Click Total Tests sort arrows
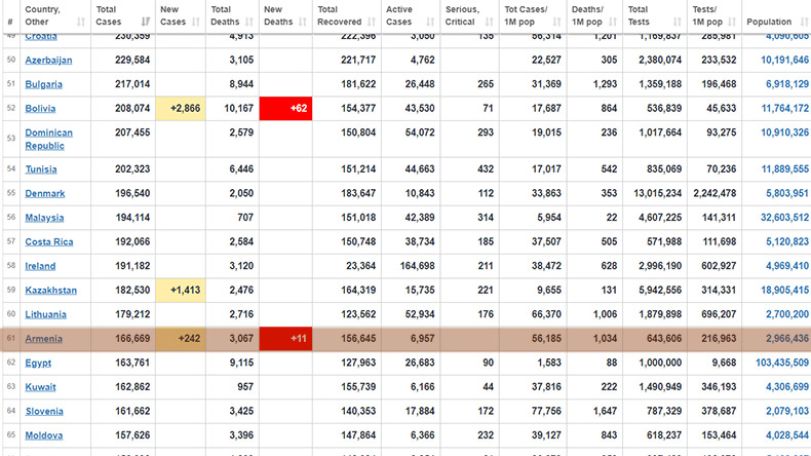The width and height of the screenshot is (811, 456). pos(678,22)
